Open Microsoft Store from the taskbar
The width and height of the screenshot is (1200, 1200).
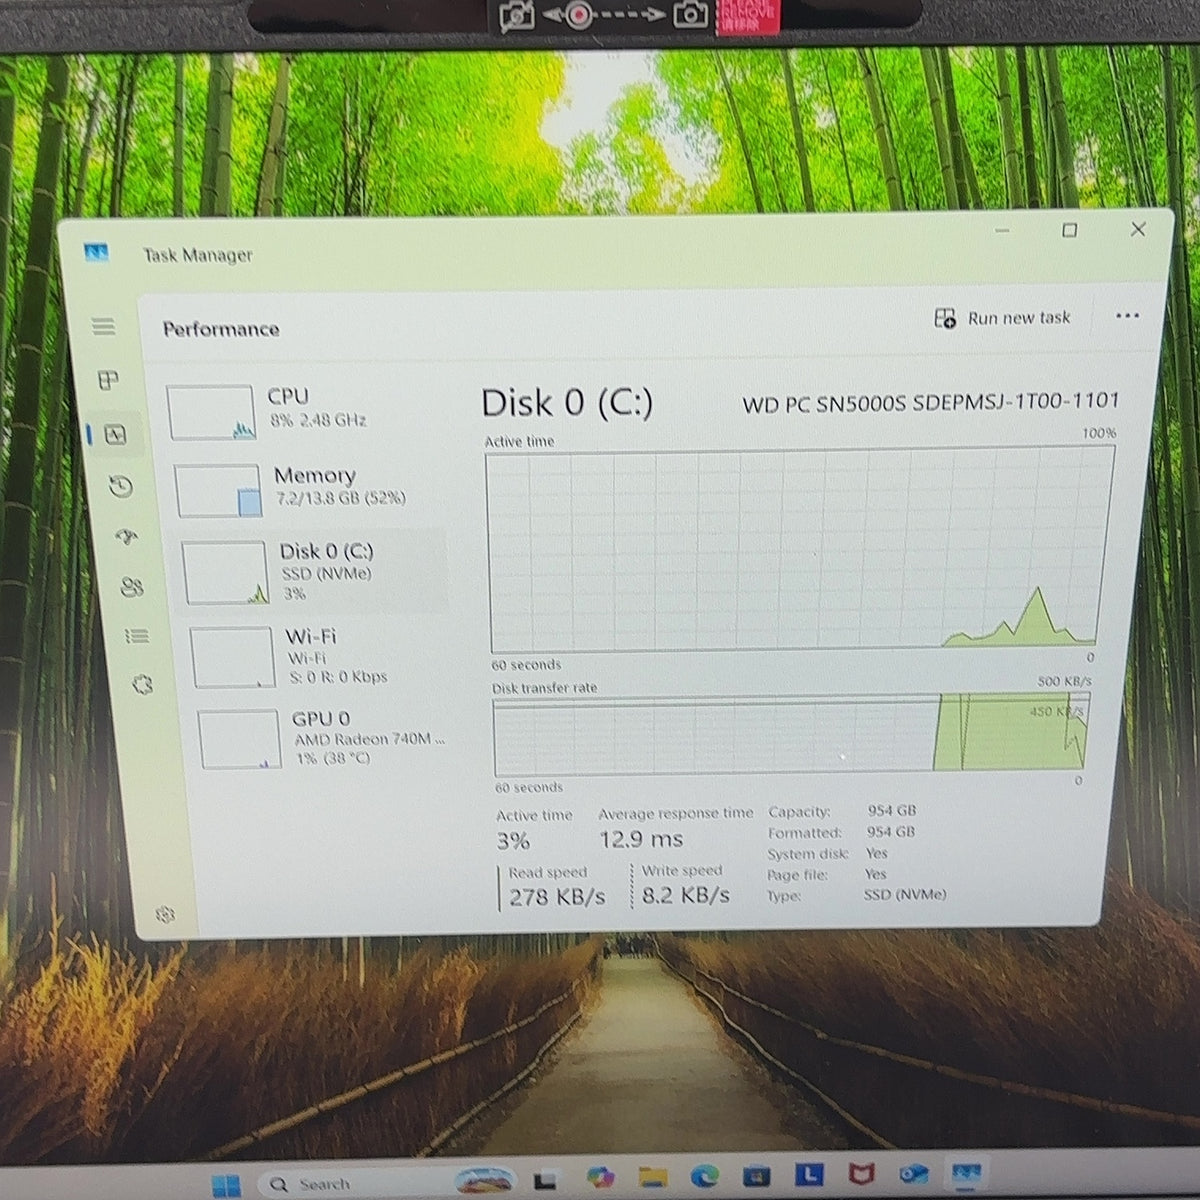757,1175
